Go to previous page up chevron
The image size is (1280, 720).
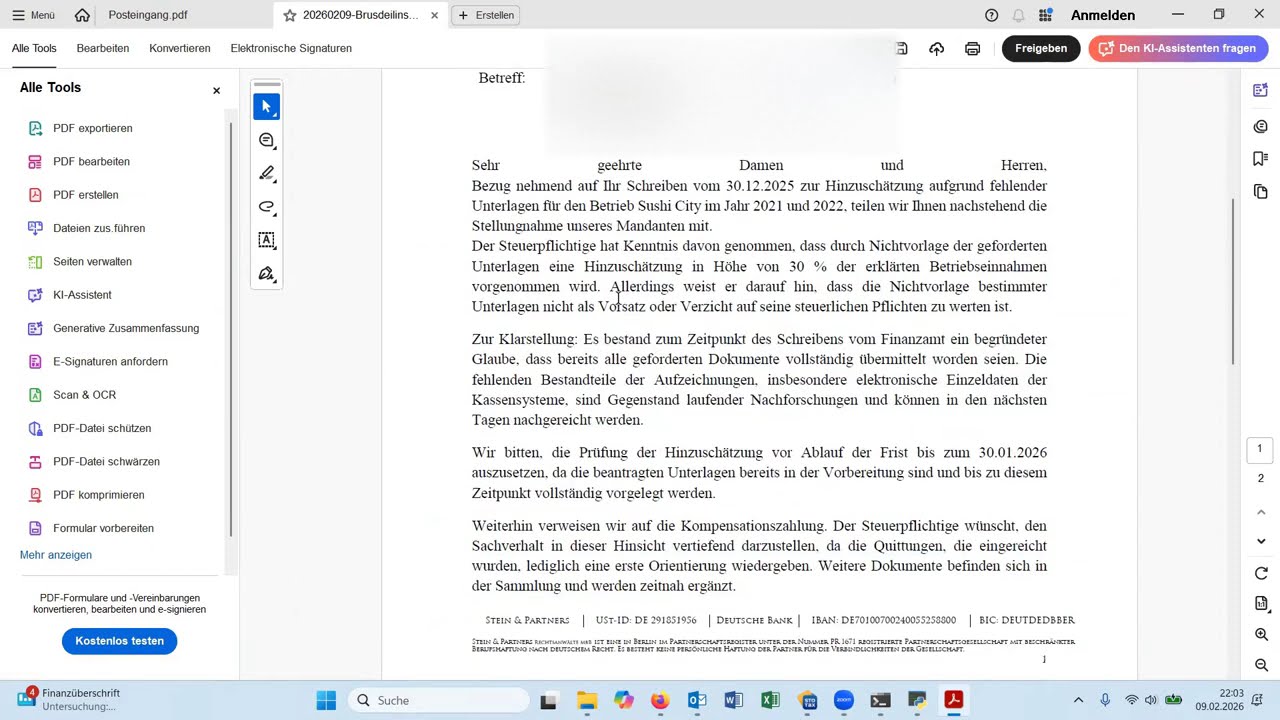tap(1261, 512)
